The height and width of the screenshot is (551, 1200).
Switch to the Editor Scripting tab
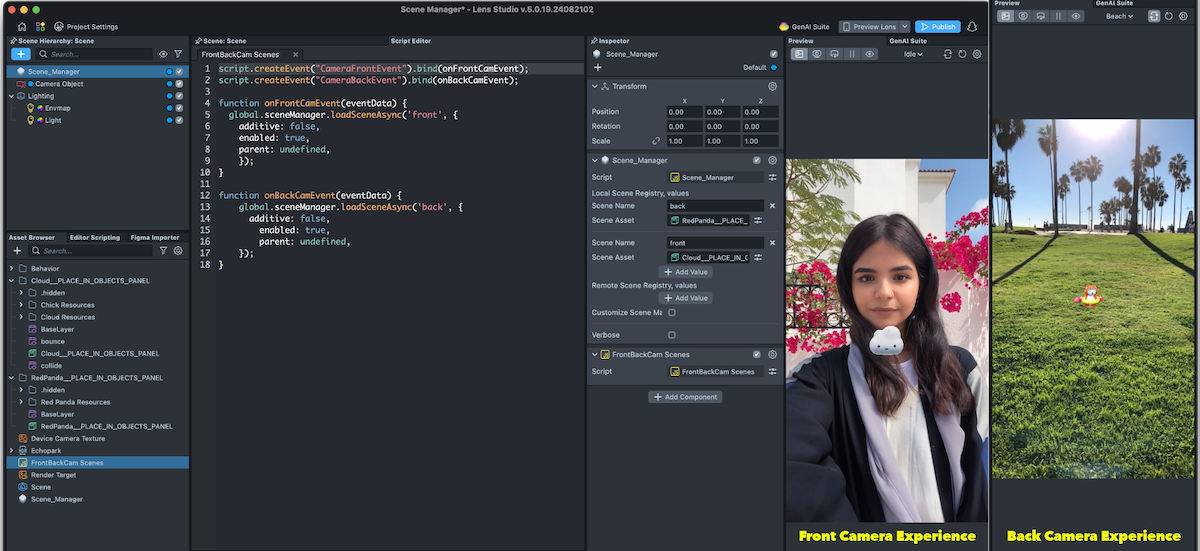[x=95, y=238]
